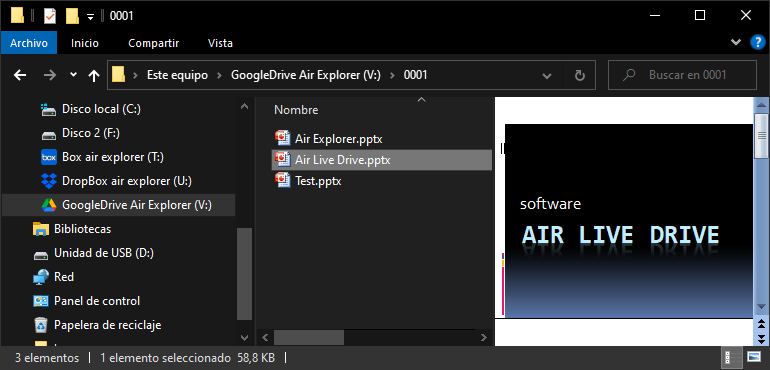This screenshot has height=370, width=770.
Task: Click 0001 in the address path
Action: tap(415, 75)
